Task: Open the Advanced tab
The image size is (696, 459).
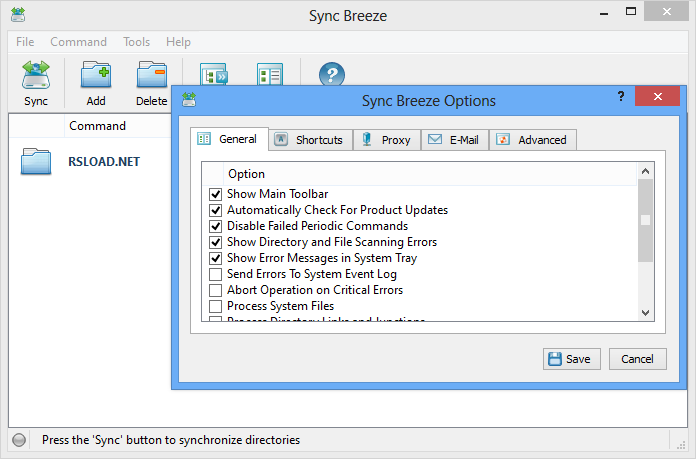Action: (x=533, y=140)
